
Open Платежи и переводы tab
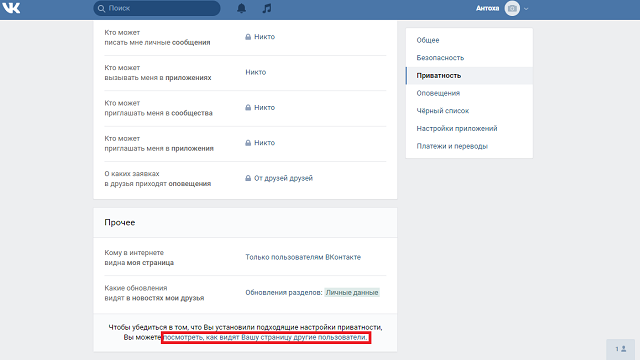click(469, 146)
